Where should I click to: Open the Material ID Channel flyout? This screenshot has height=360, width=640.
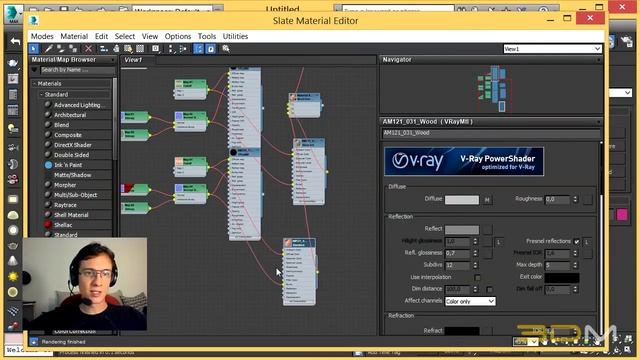coord(156,49)
